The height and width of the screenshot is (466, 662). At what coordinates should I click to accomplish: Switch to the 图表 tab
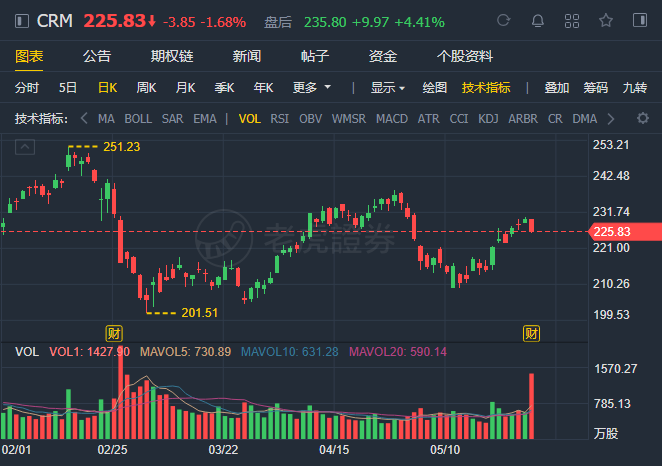pyautogui.click(x=29, y=56)
